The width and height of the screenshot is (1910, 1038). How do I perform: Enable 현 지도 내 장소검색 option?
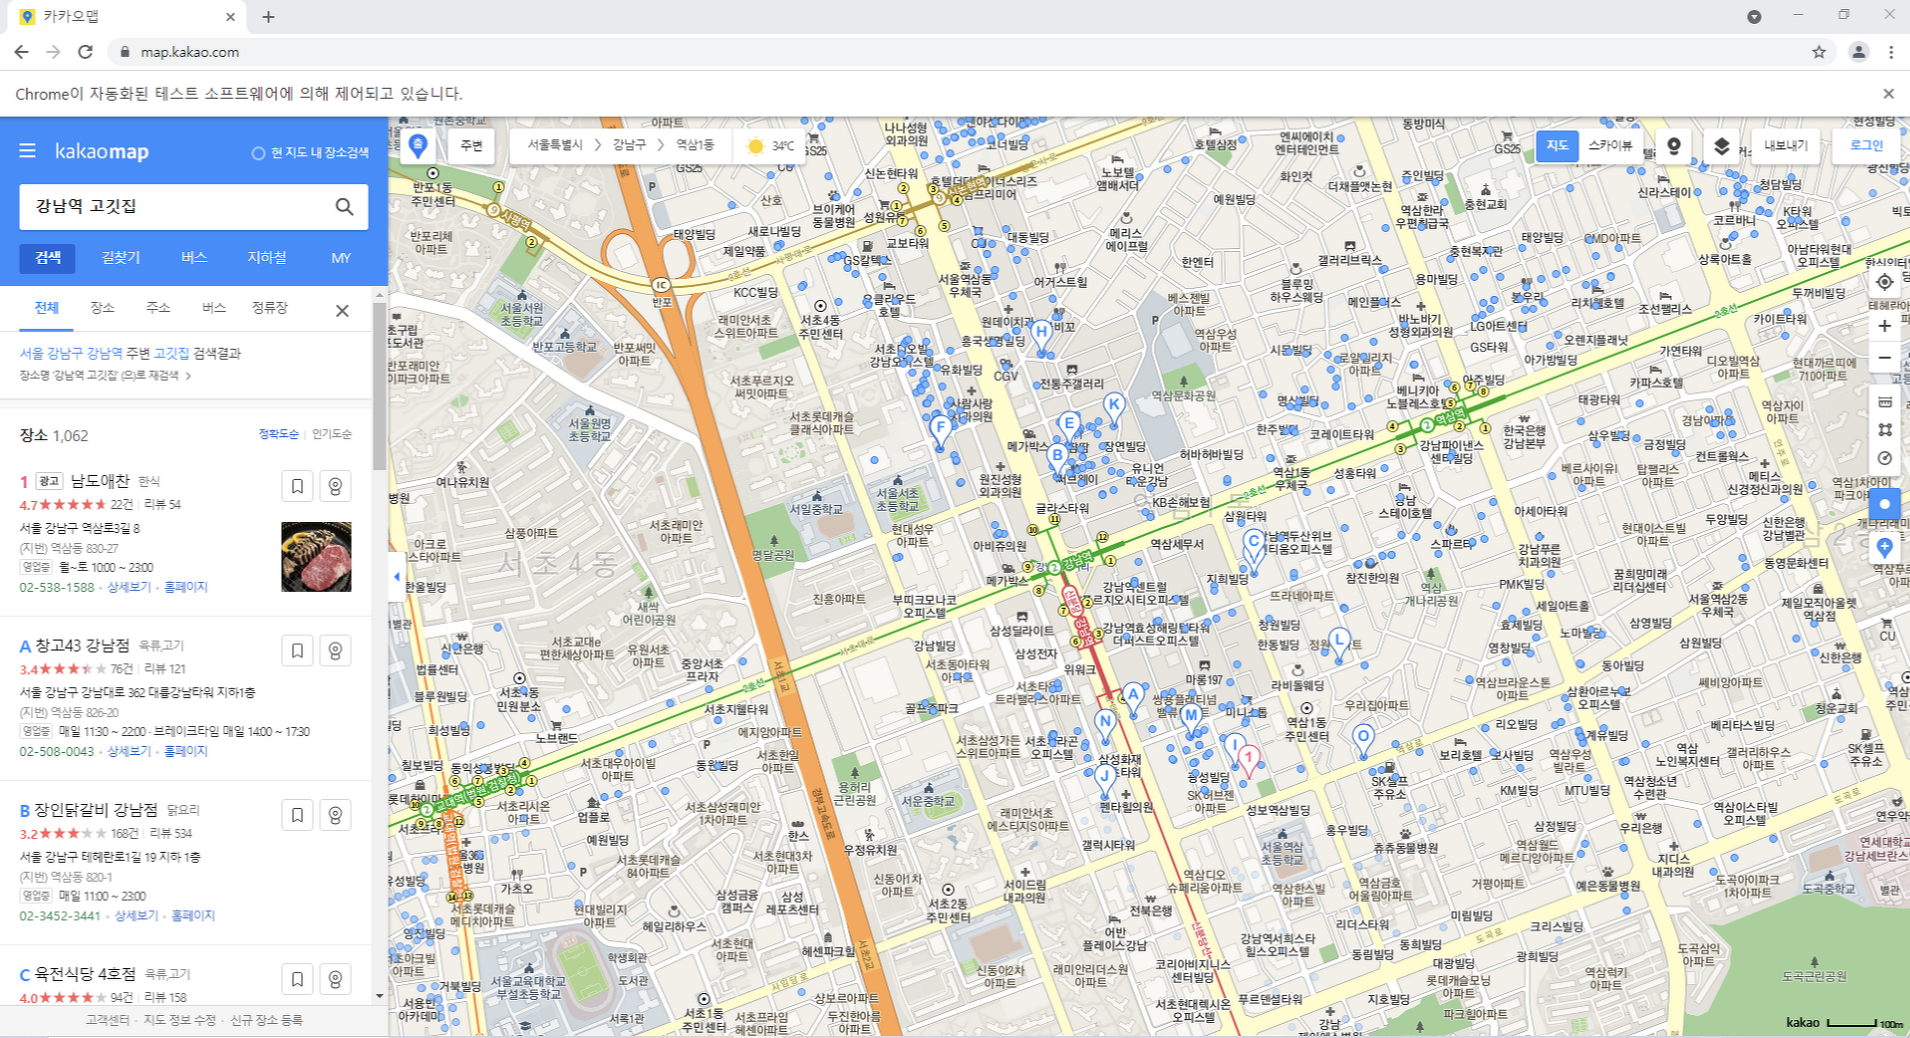point(310,153)
